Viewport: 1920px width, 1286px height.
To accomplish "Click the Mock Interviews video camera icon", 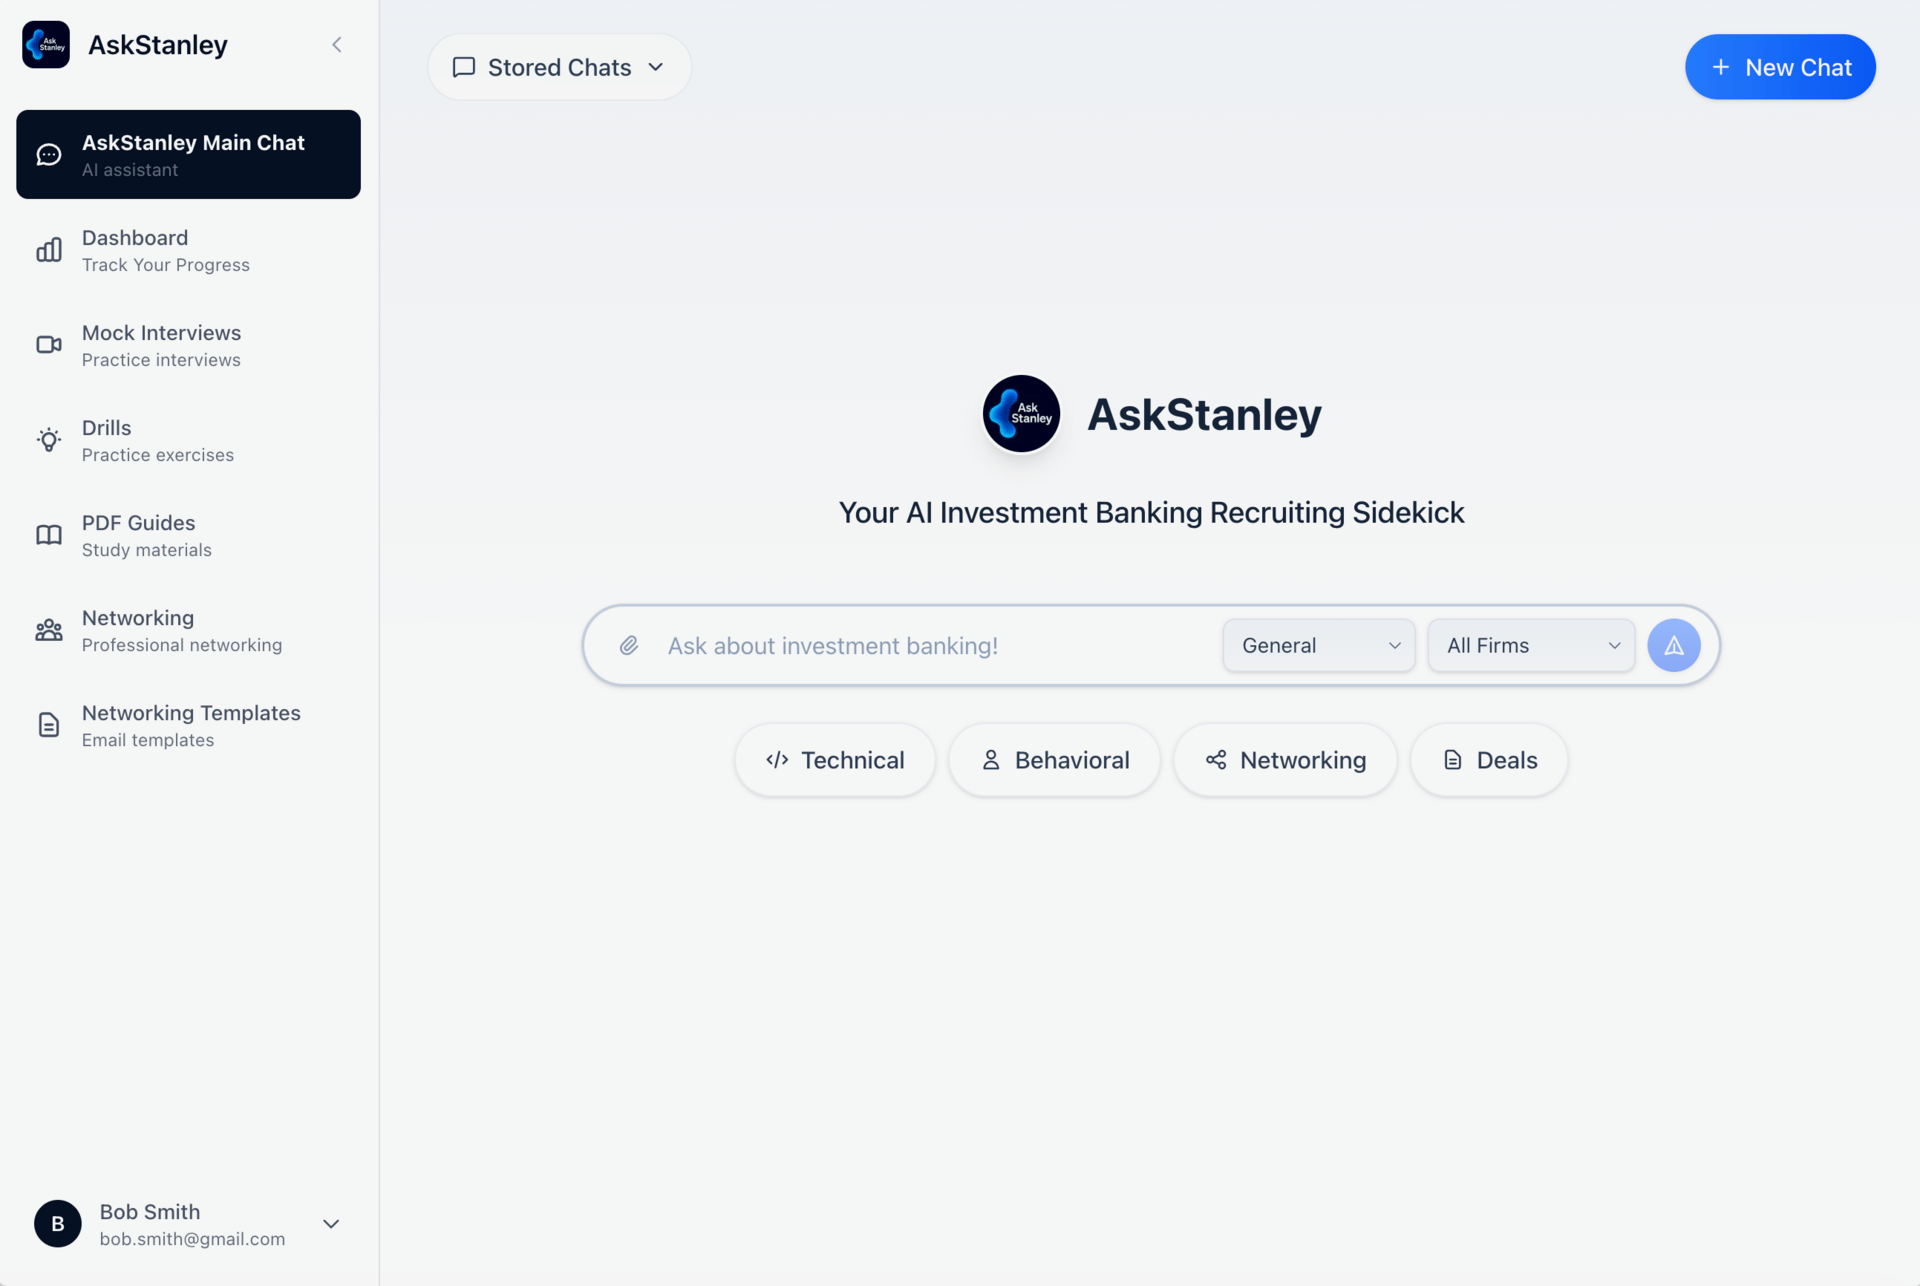I will (x=49, y=345).
